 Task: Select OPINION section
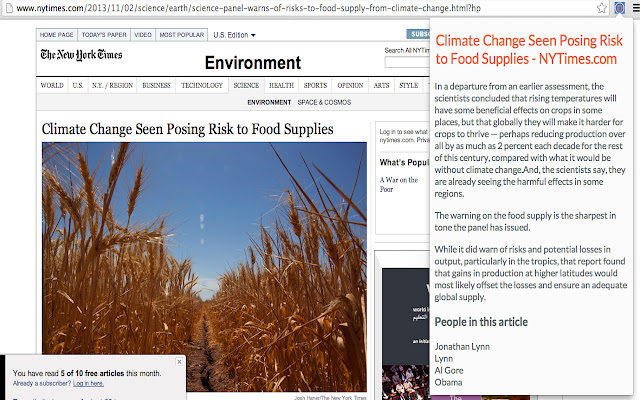pos(350,85)
